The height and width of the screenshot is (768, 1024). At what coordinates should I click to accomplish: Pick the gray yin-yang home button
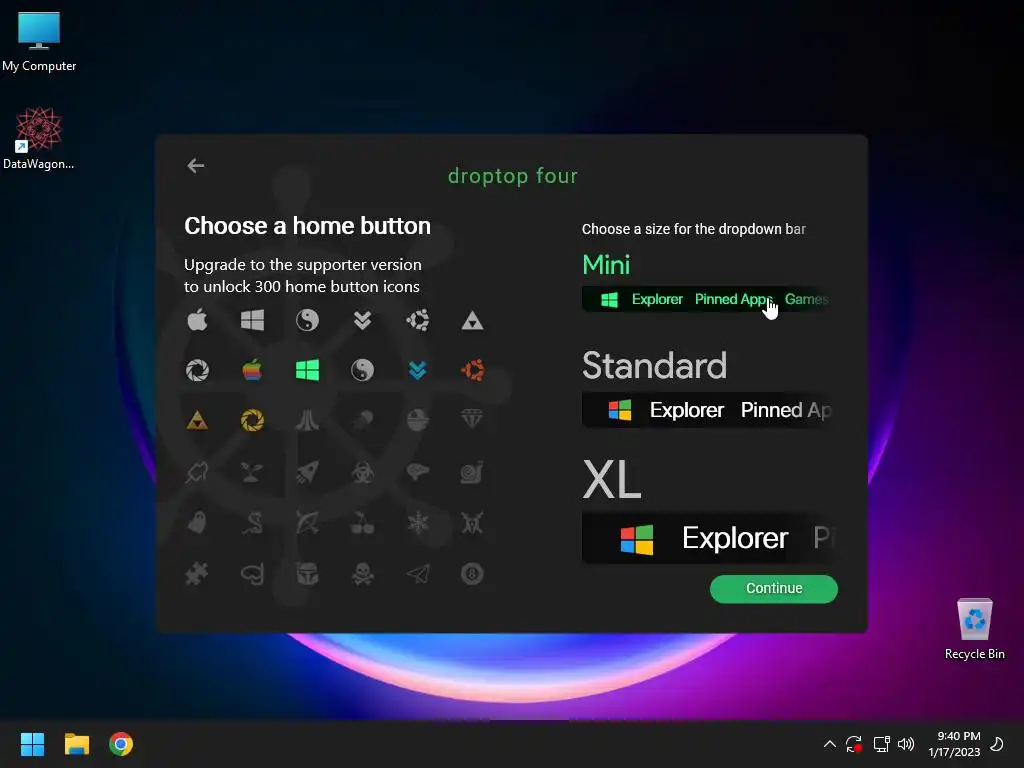362,370
